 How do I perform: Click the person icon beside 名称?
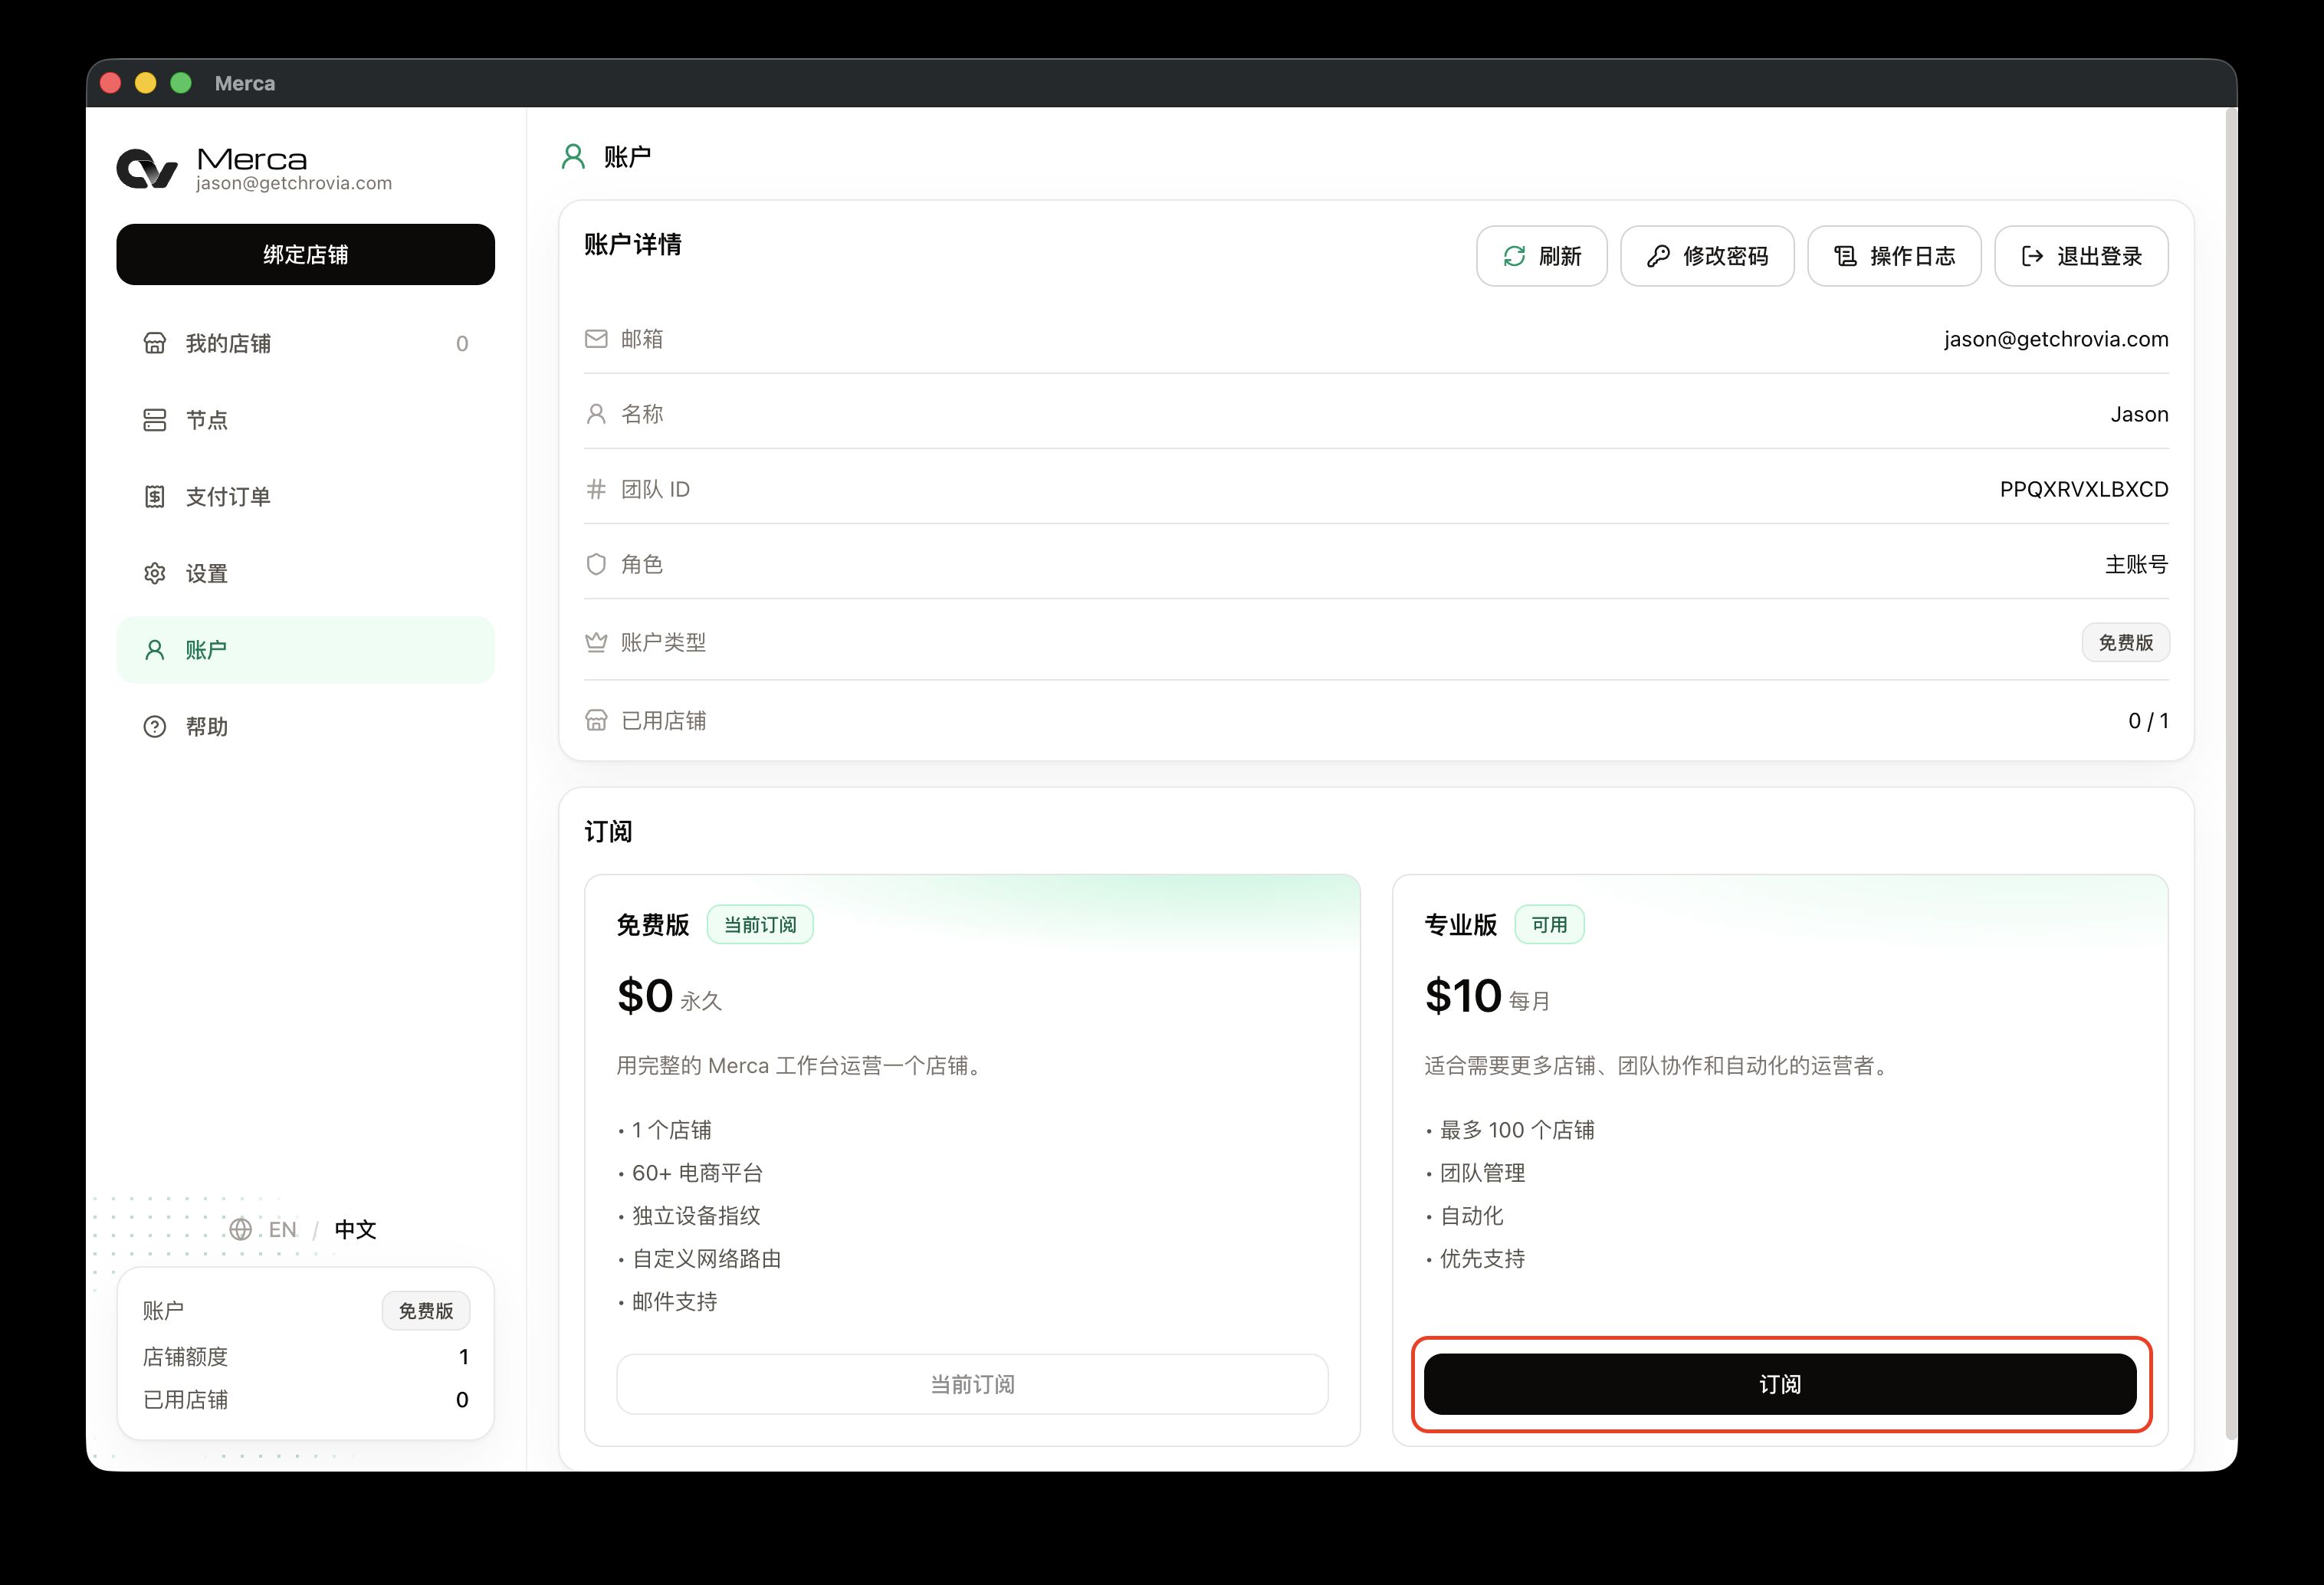[x=596, y=414]
